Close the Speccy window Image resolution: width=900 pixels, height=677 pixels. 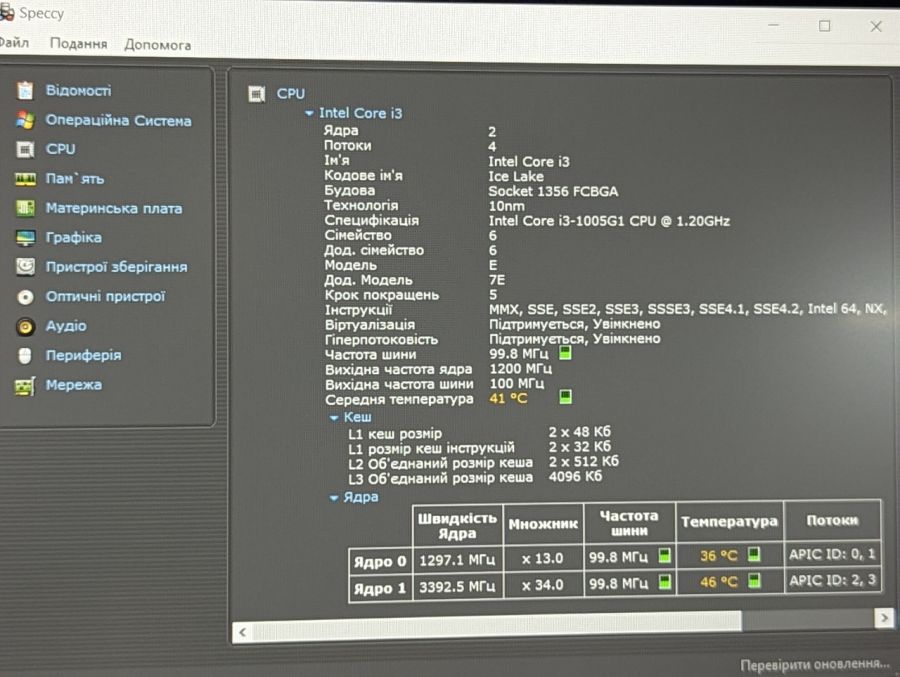pyautogui.click(x=876, y=26)
